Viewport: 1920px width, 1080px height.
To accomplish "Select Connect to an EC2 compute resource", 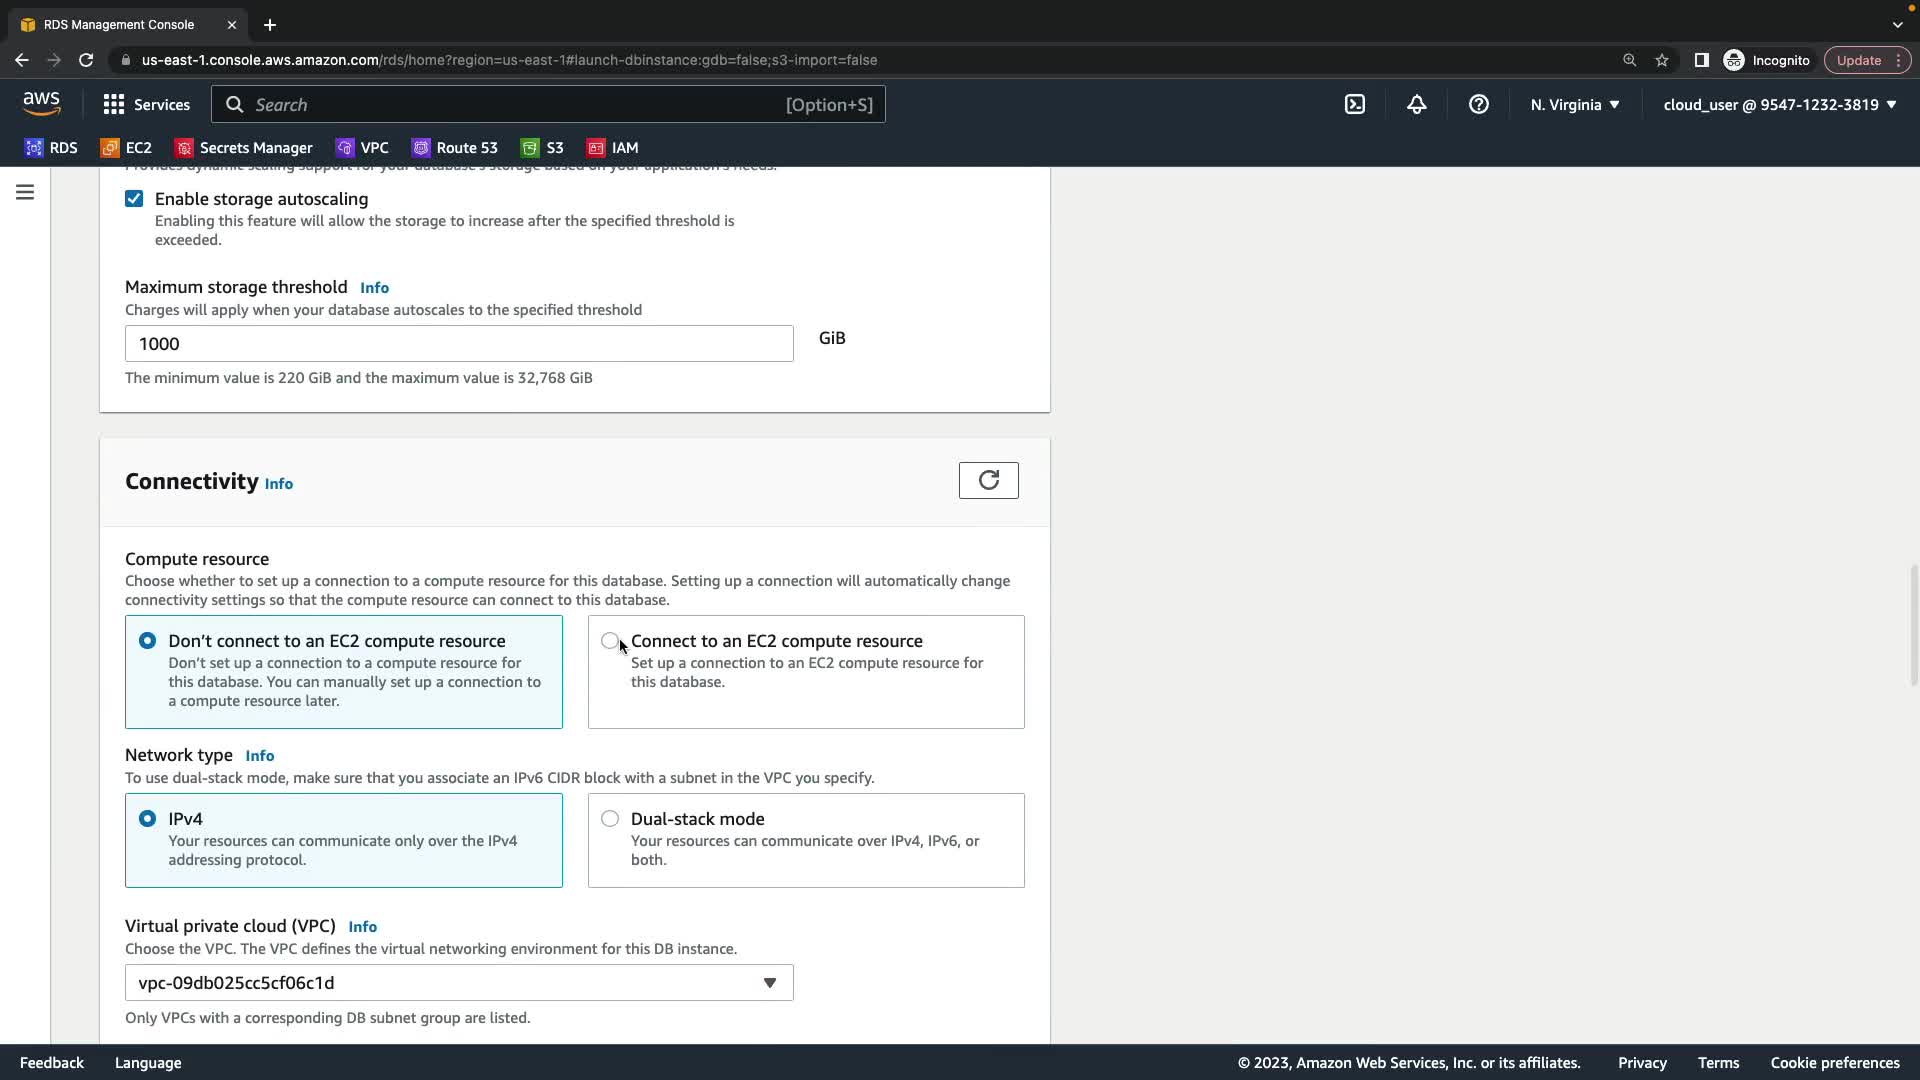I will (610, 641).
